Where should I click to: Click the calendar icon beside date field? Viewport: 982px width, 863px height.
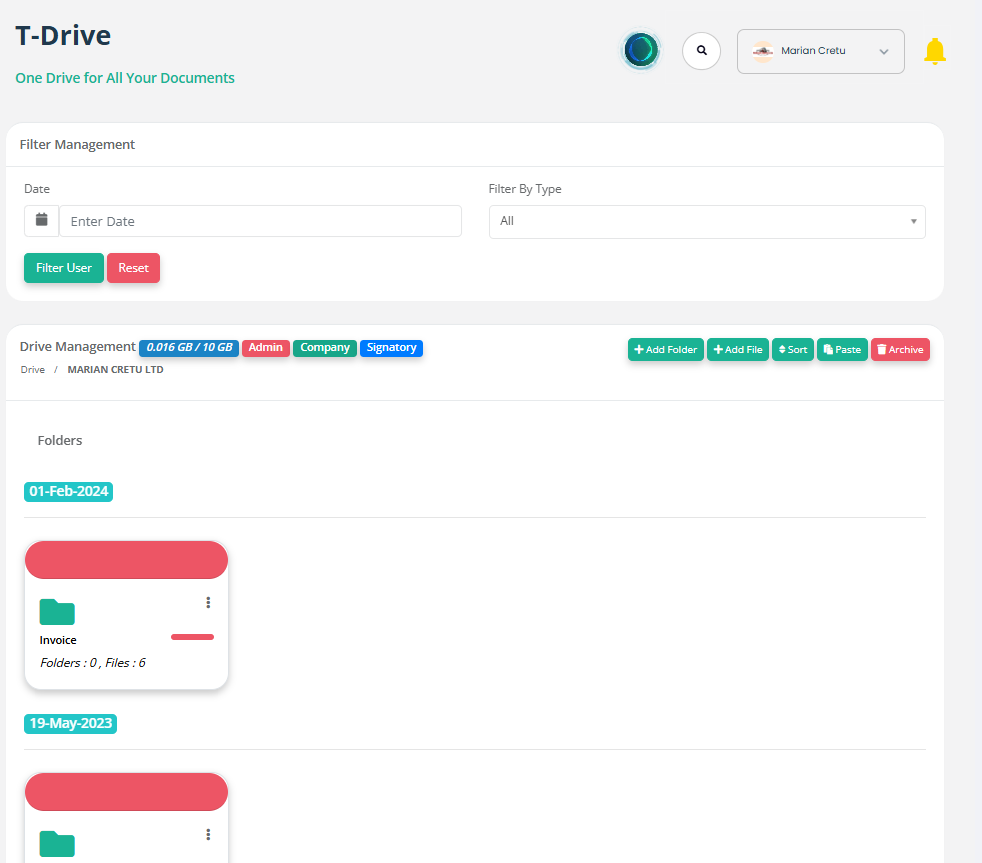(41, 220)
